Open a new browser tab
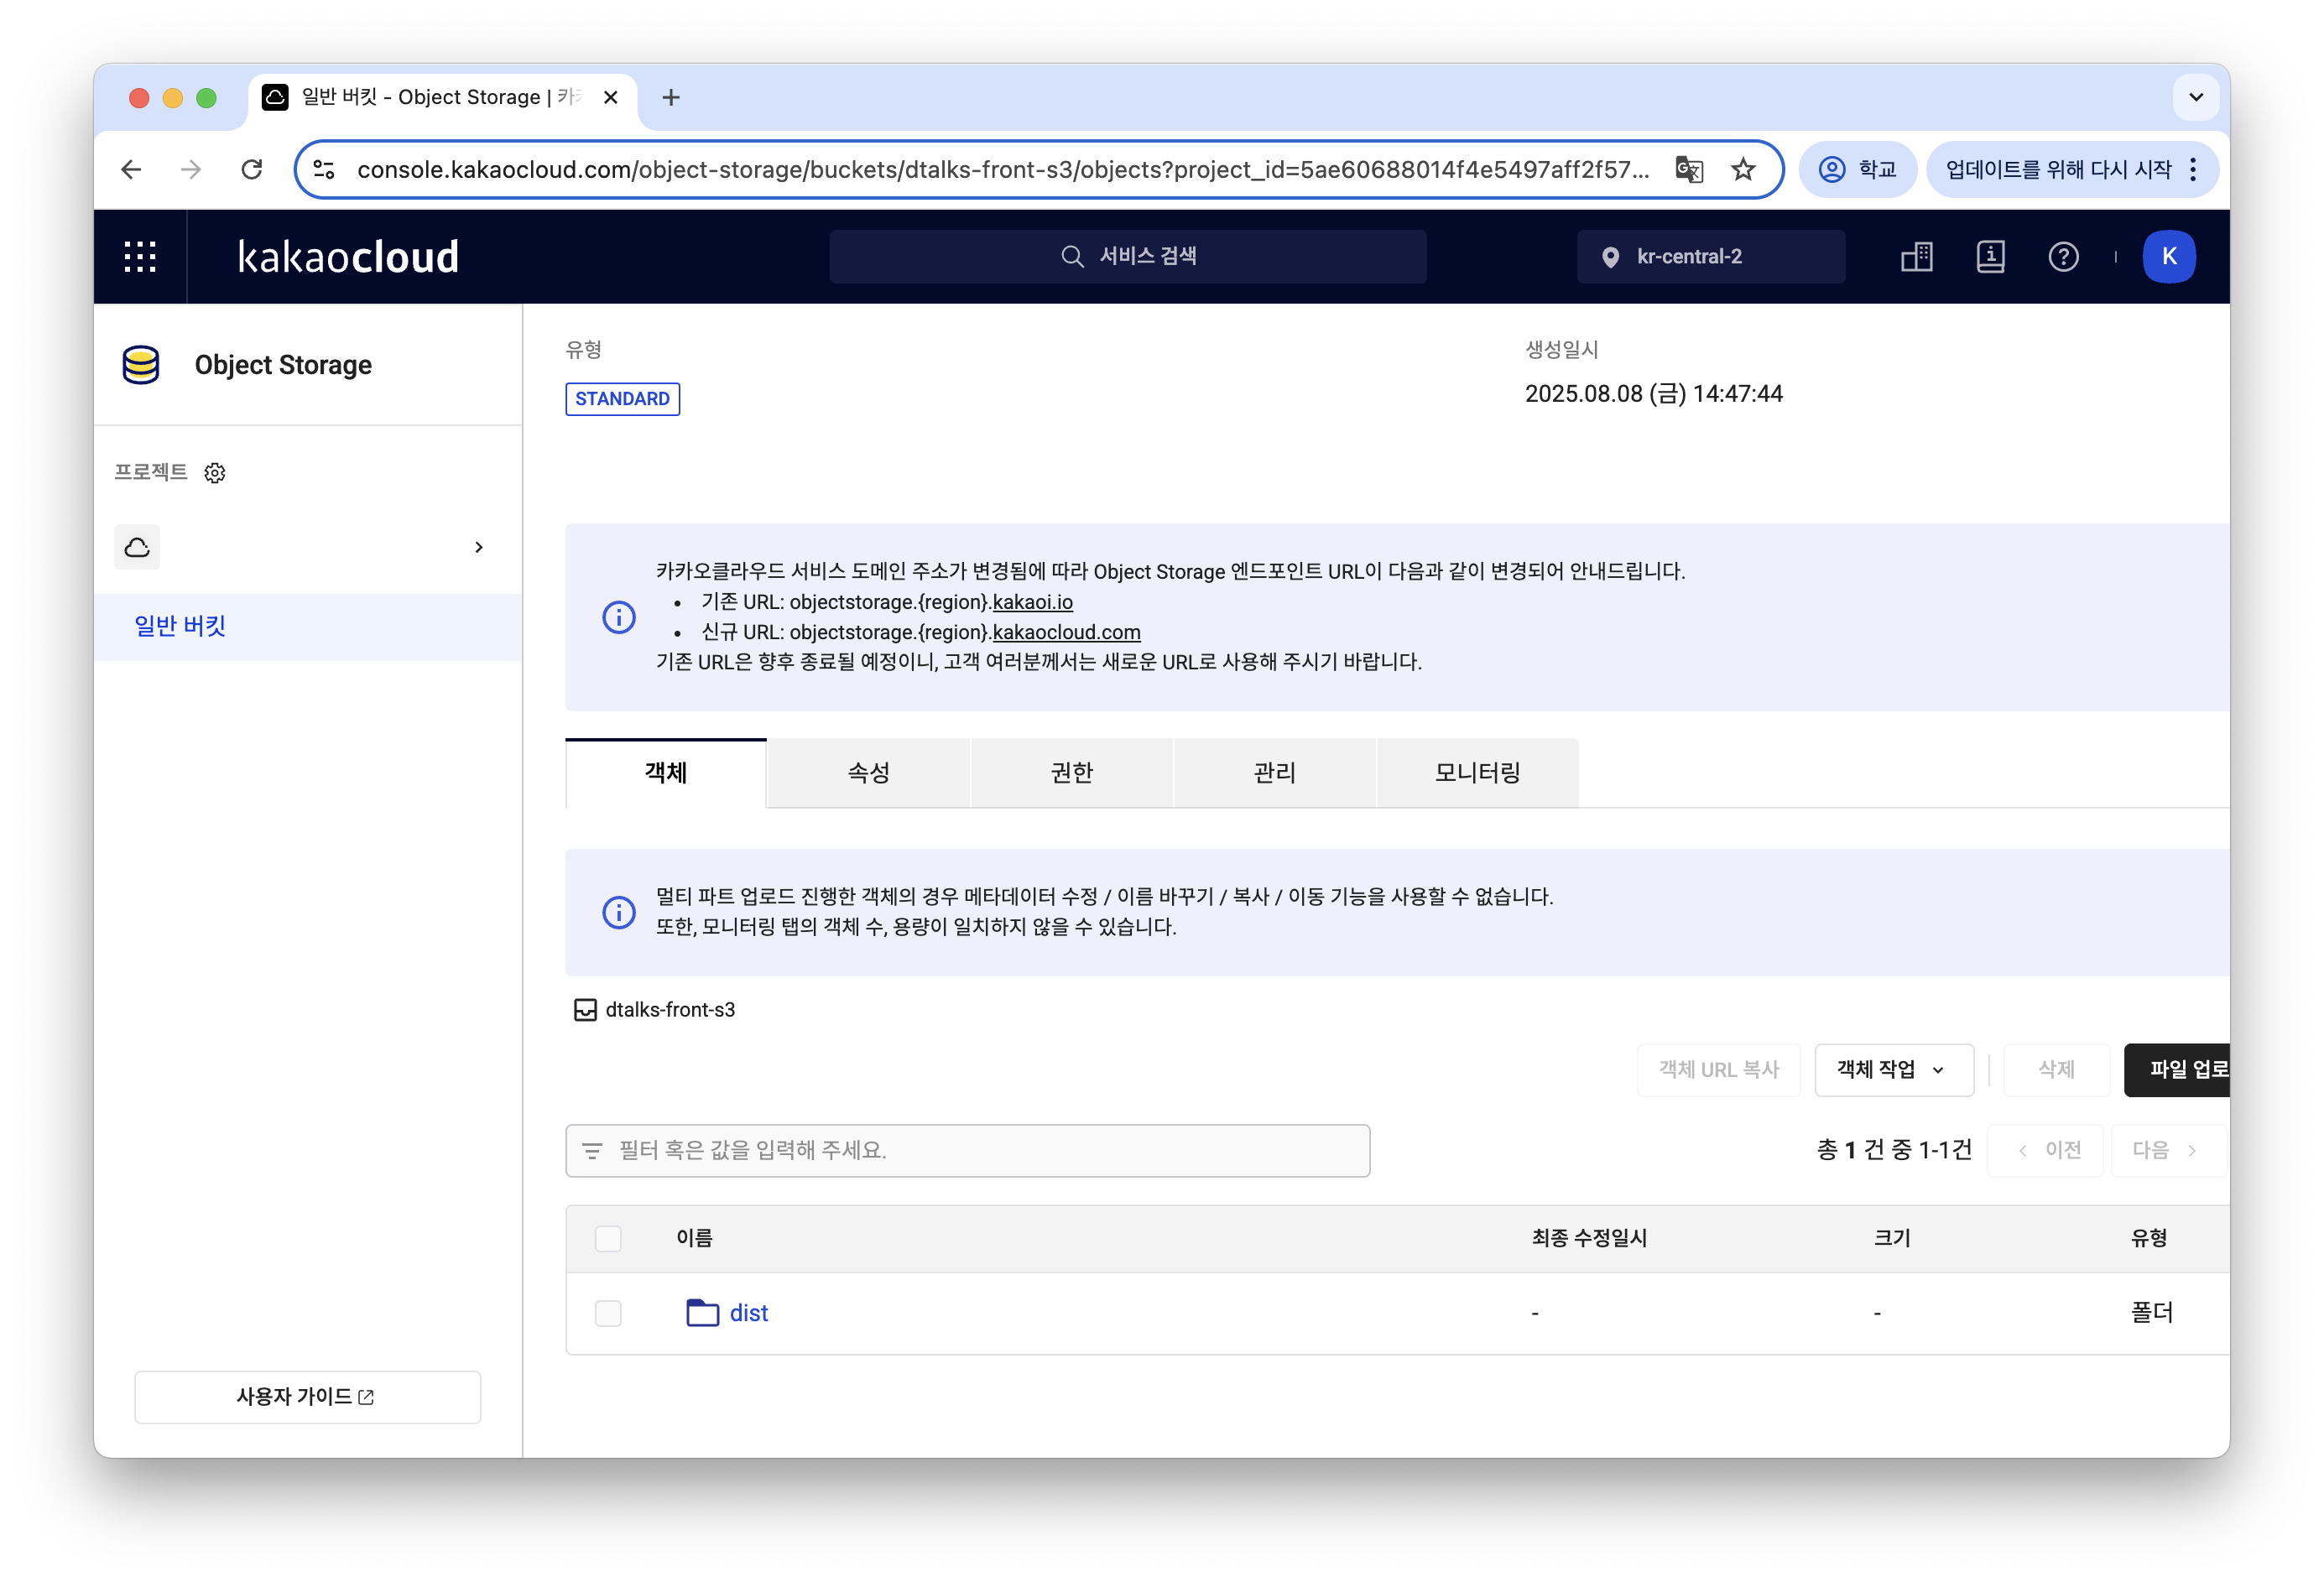2324x1582 pixels. click(671, 97)
